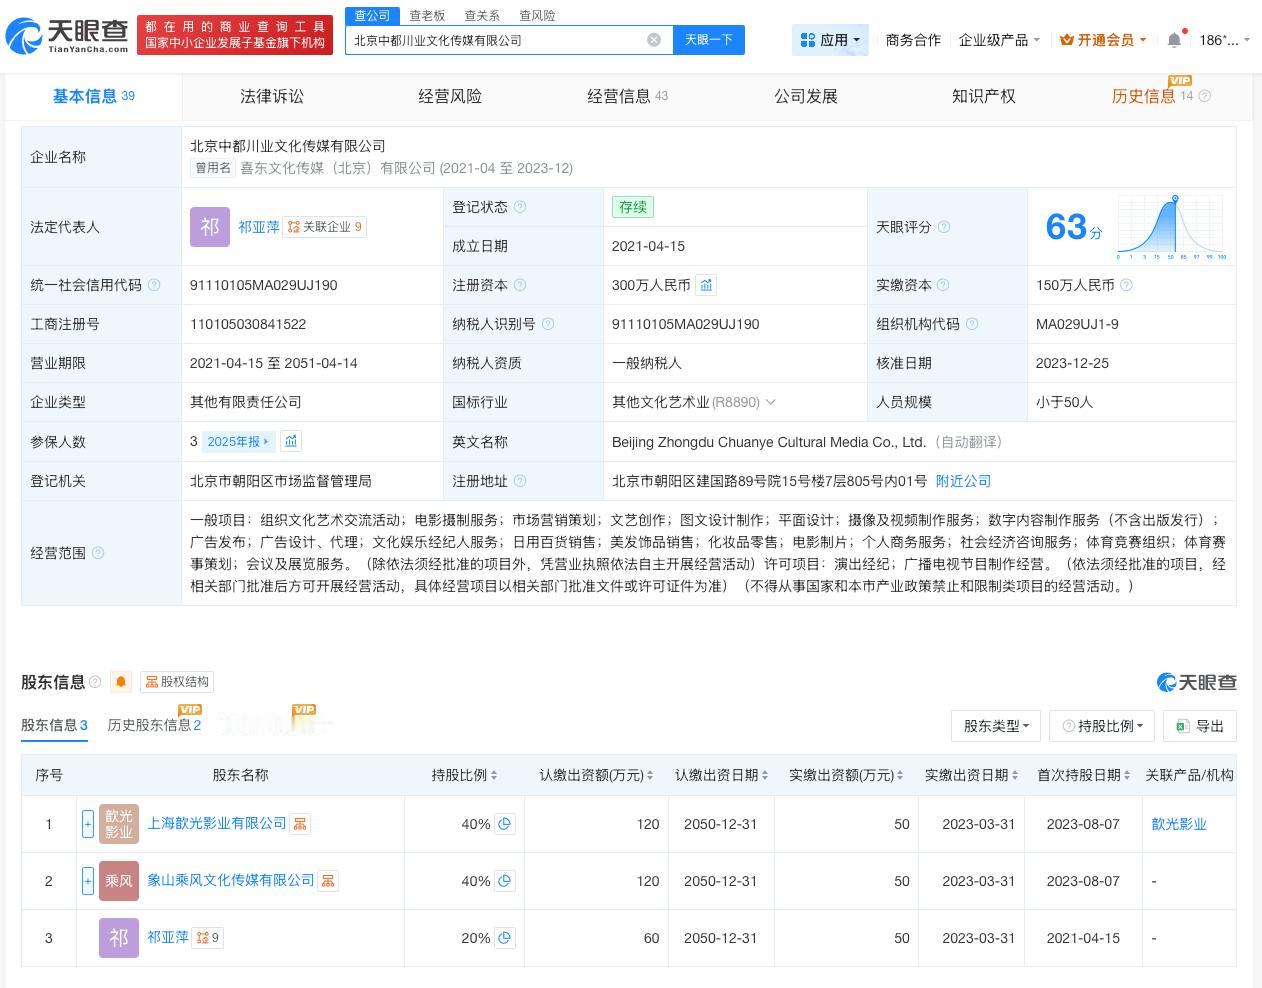The image size is (1262, 988).
Task: Click the 乘风 shareholder logo
Action: click(119, 881)
